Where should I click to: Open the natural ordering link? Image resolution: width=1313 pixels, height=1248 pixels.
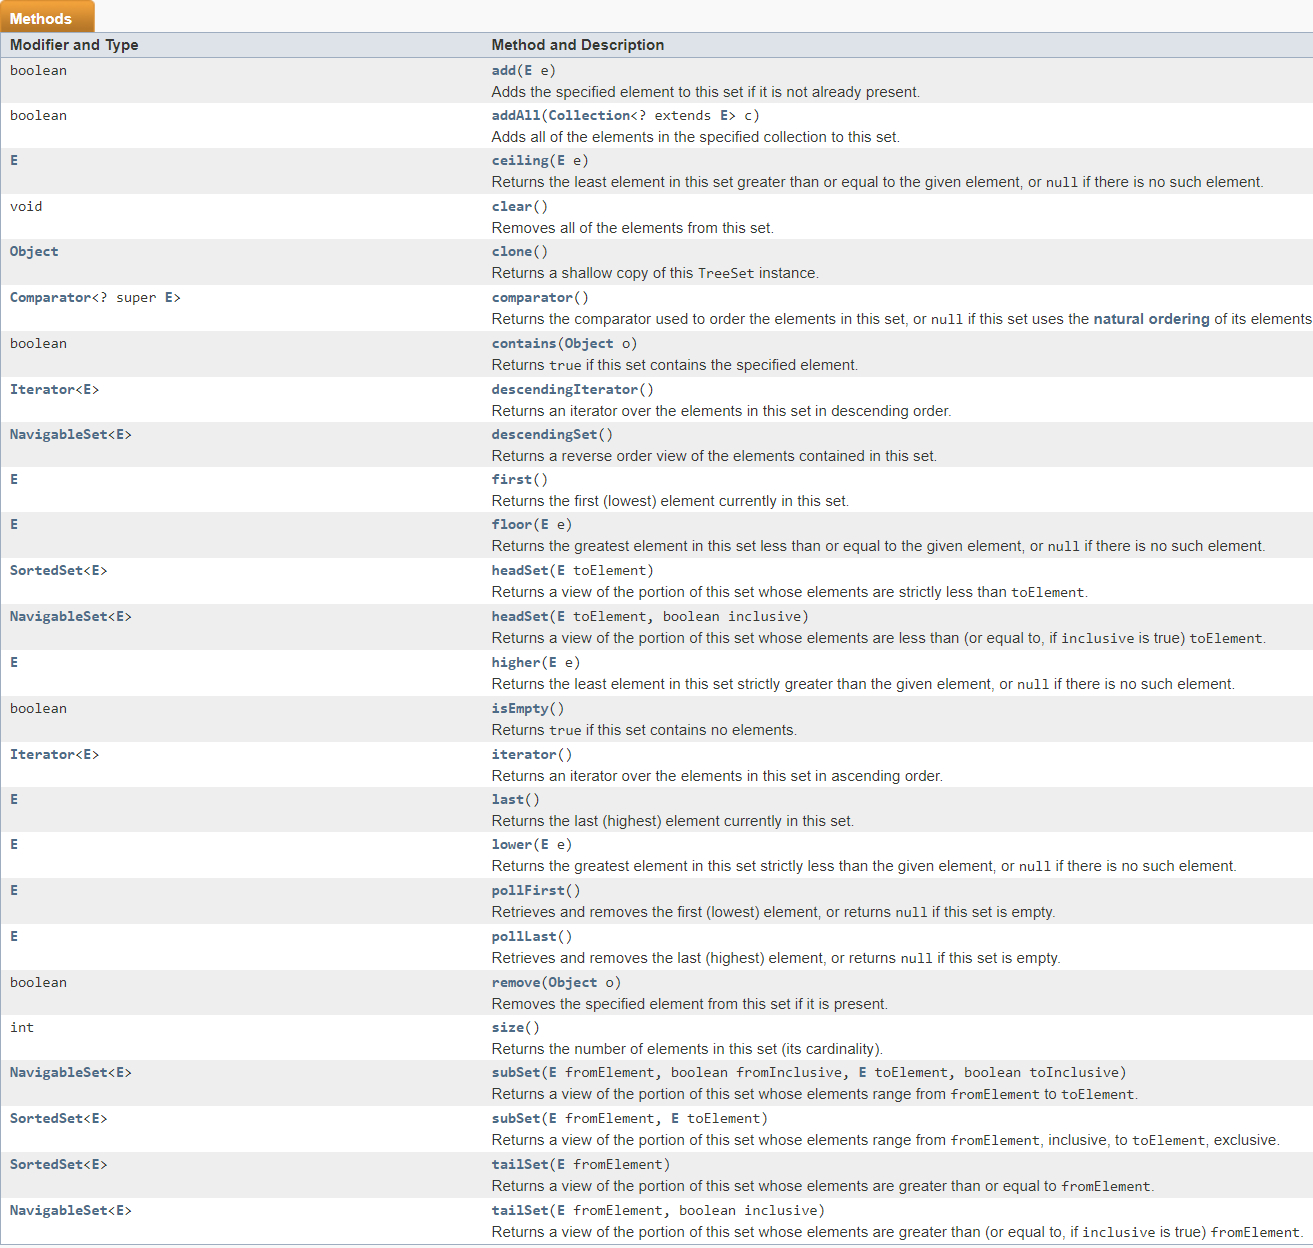tap(1151, 319)
